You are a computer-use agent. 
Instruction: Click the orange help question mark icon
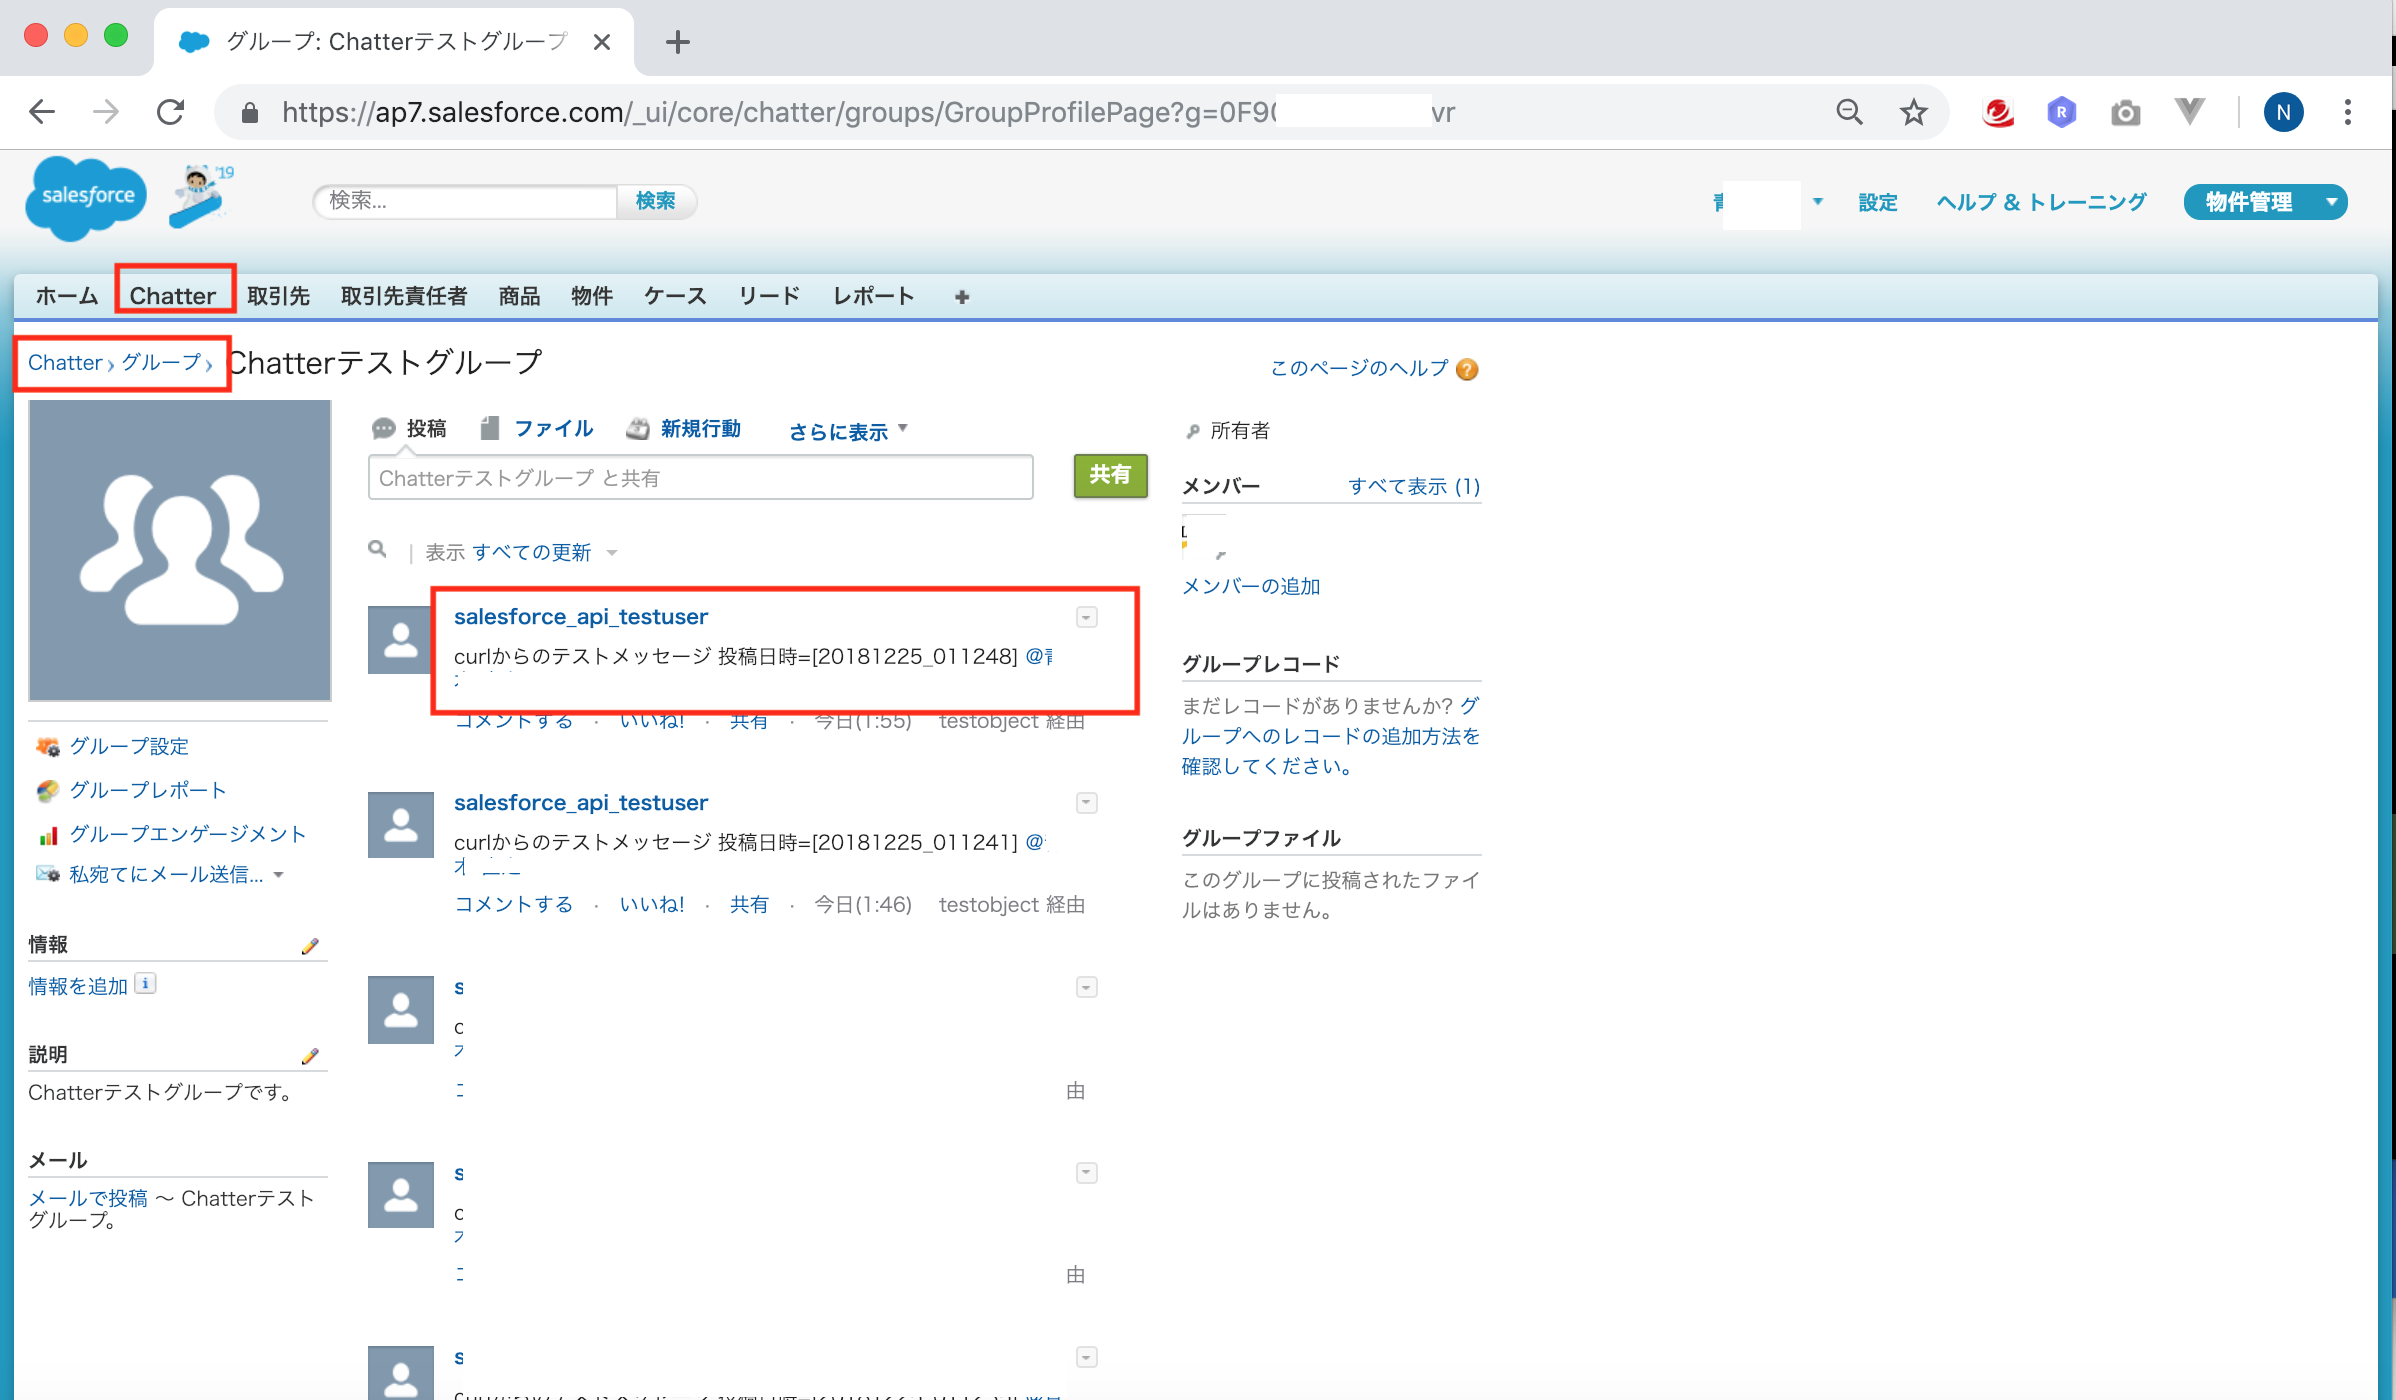click(x=1467, y=369)
